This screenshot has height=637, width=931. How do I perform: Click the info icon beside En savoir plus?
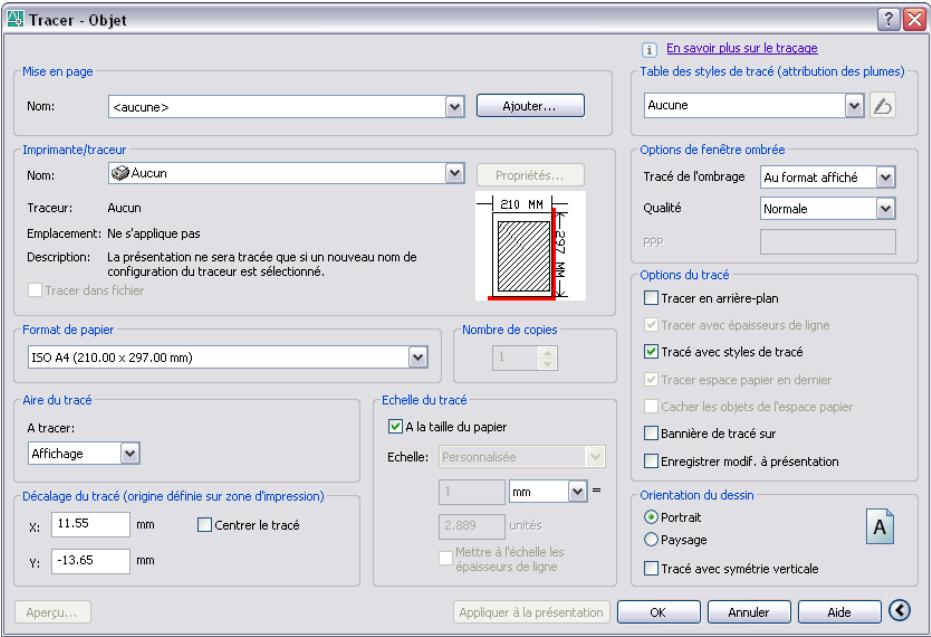(x=649, y=50)
